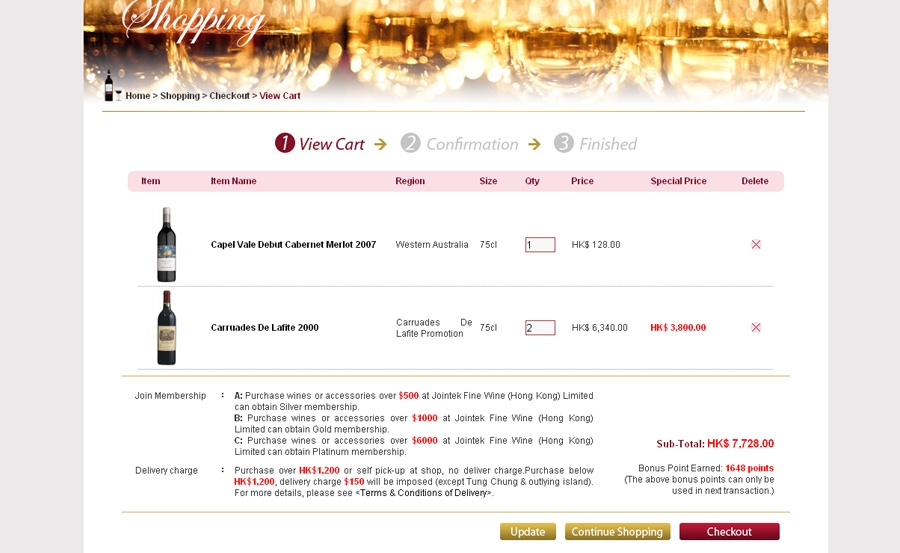Click the $500 Silver membership amount
The width and height of the screenshot is (900, 553).
click(409, 396)
